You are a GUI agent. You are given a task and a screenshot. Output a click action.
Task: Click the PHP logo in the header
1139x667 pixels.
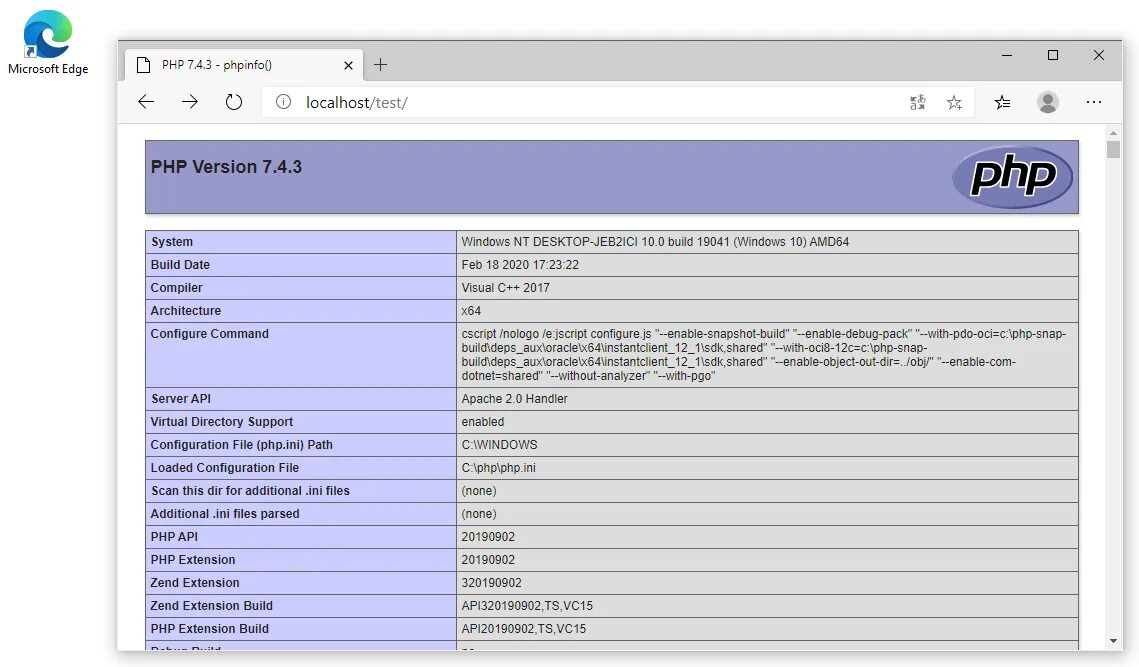click(x=1012, y=176)
